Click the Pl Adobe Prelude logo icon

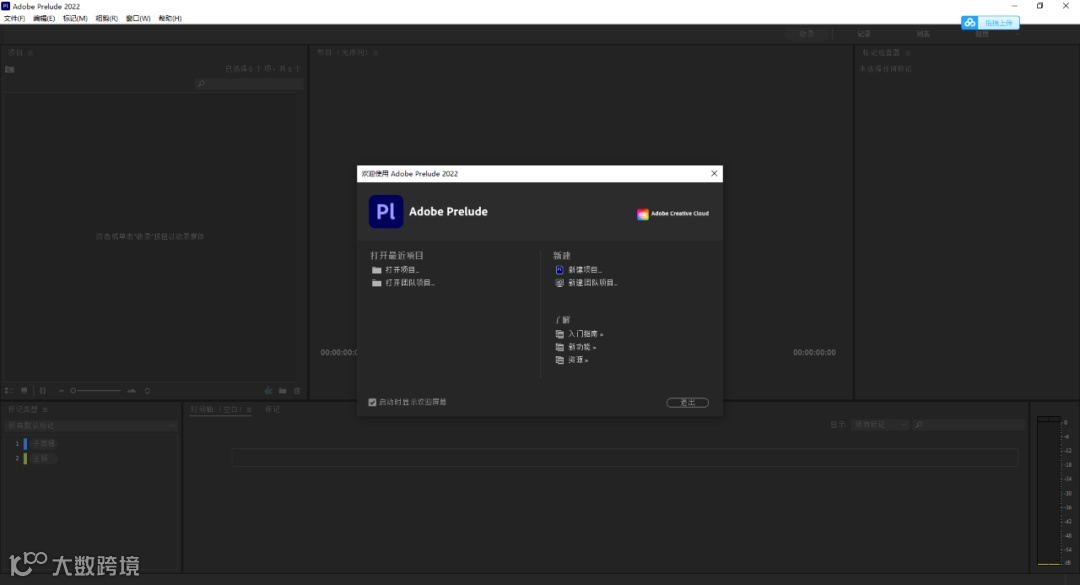[x=386, y=212]
